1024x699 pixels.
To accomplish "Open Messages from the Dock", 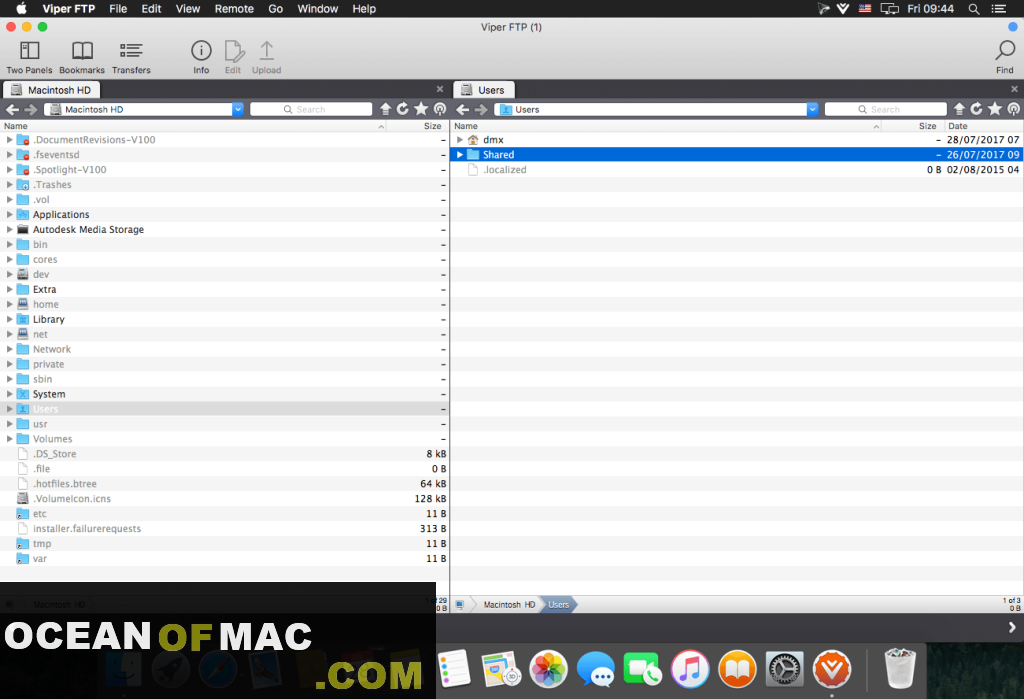I will point(596,669).
